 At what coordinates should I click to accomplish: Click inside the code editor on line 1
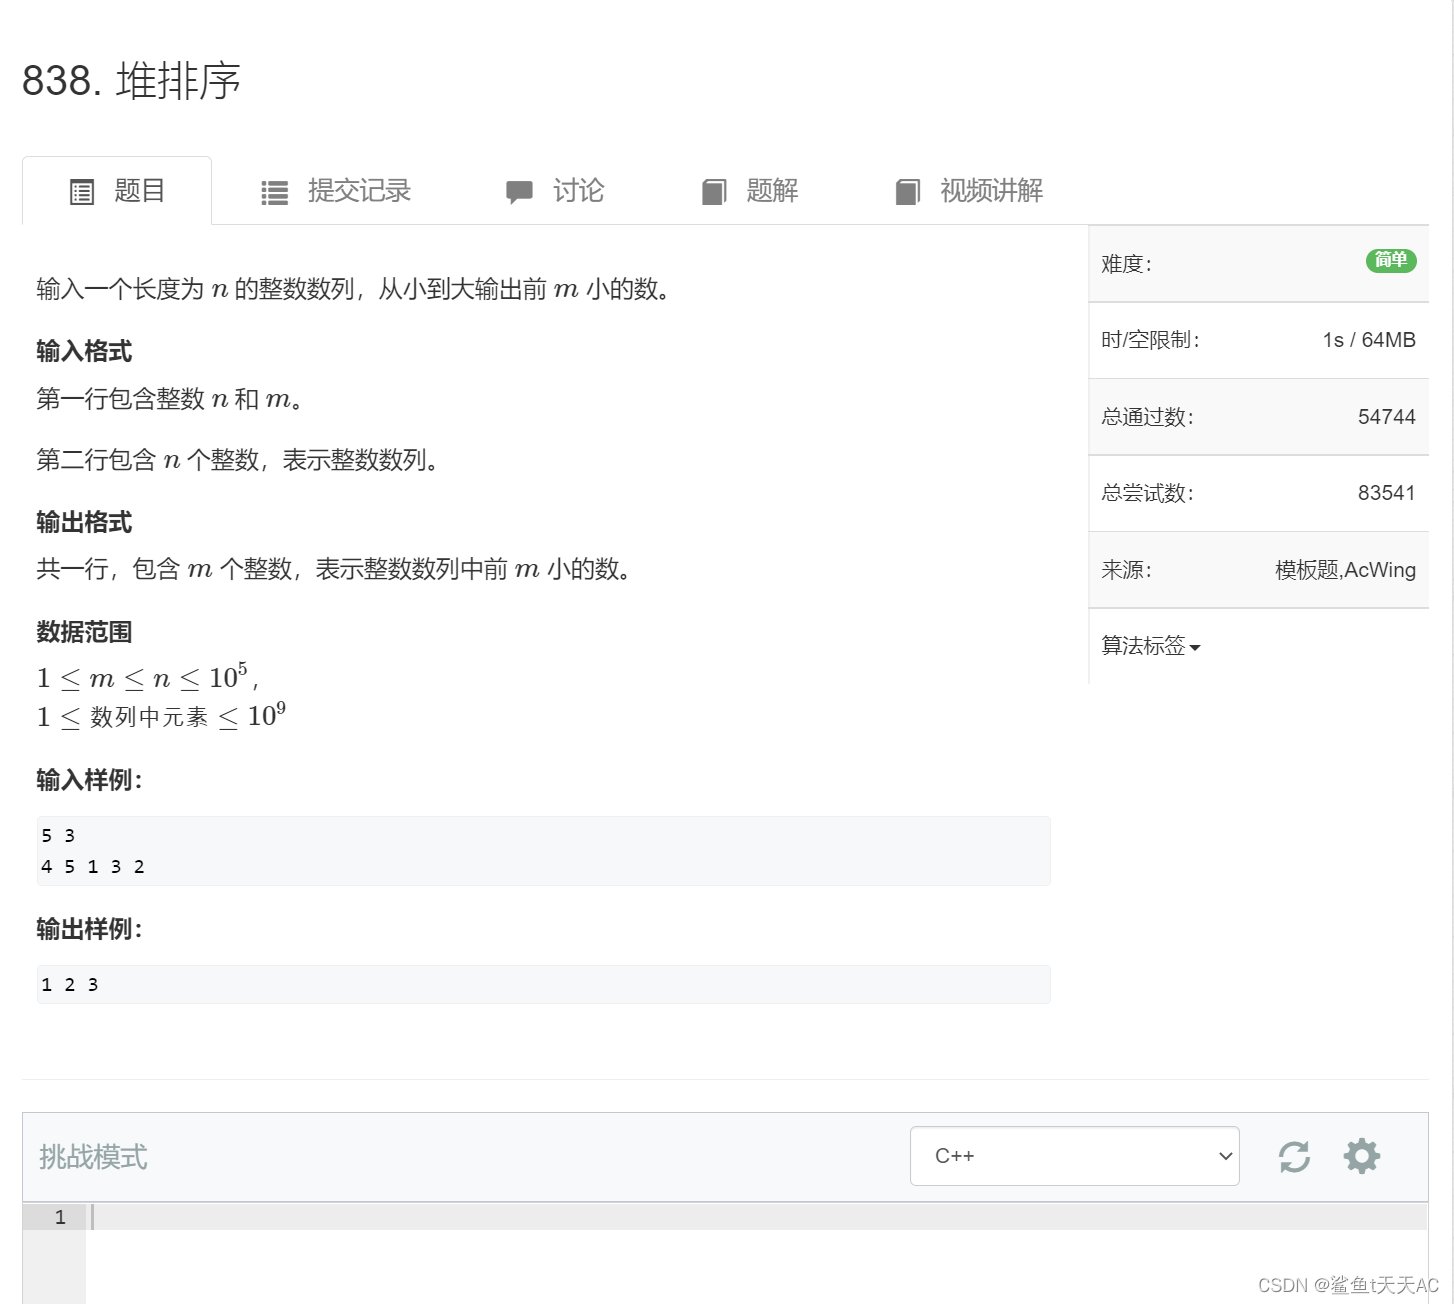click(x=400, y=1218)
